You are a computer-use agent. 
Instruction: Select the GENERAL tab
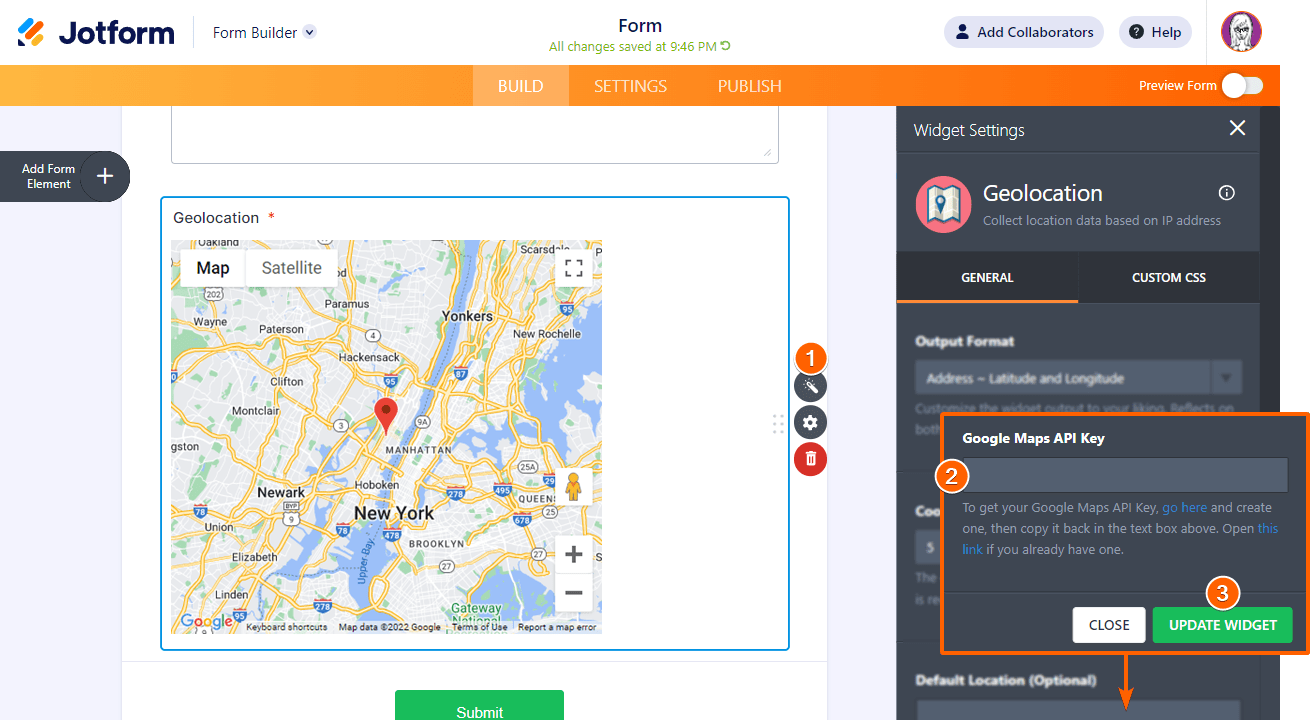coord(988,278)
